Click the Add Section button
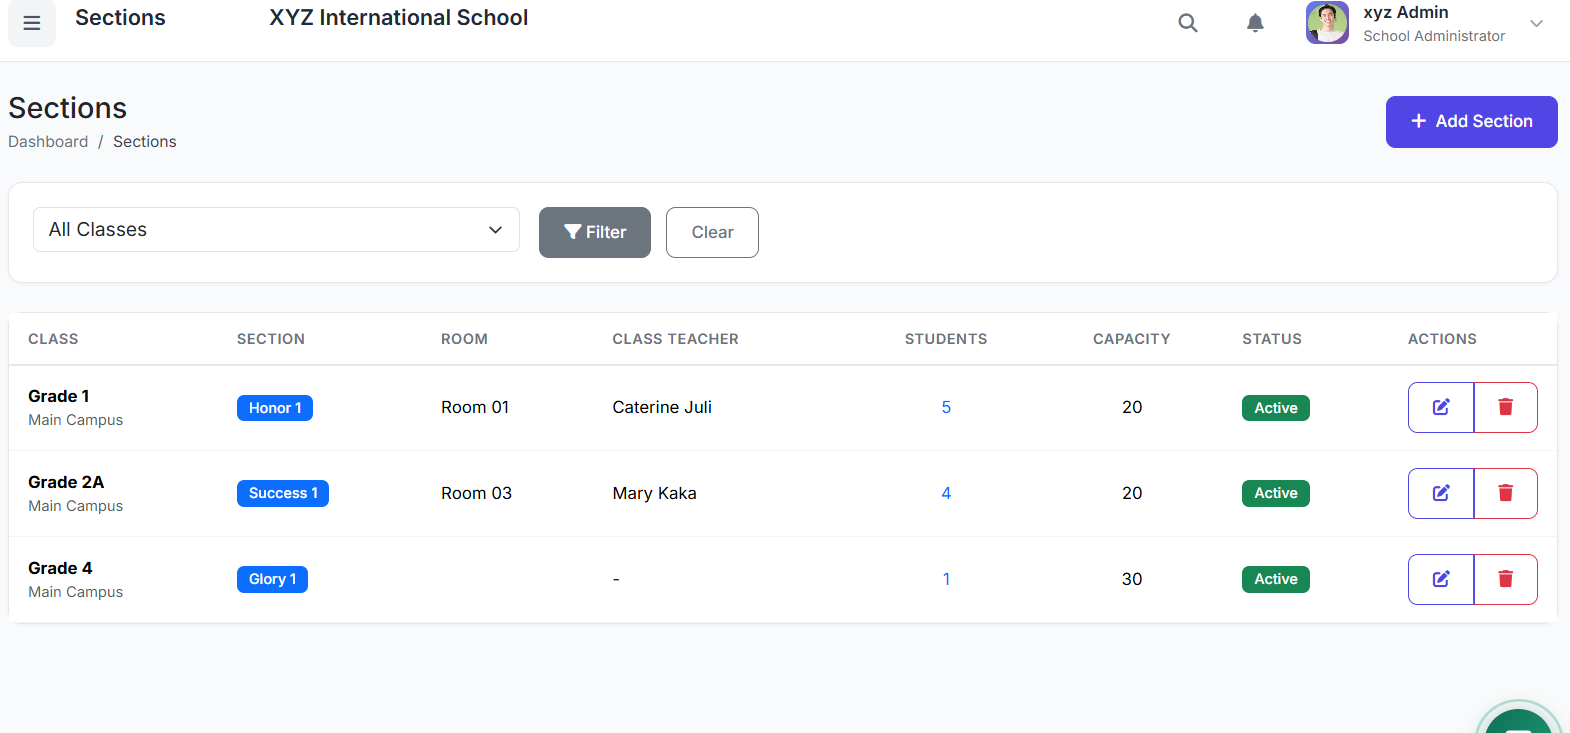This screenshot has height=733, width=1570. (1471, 122)
